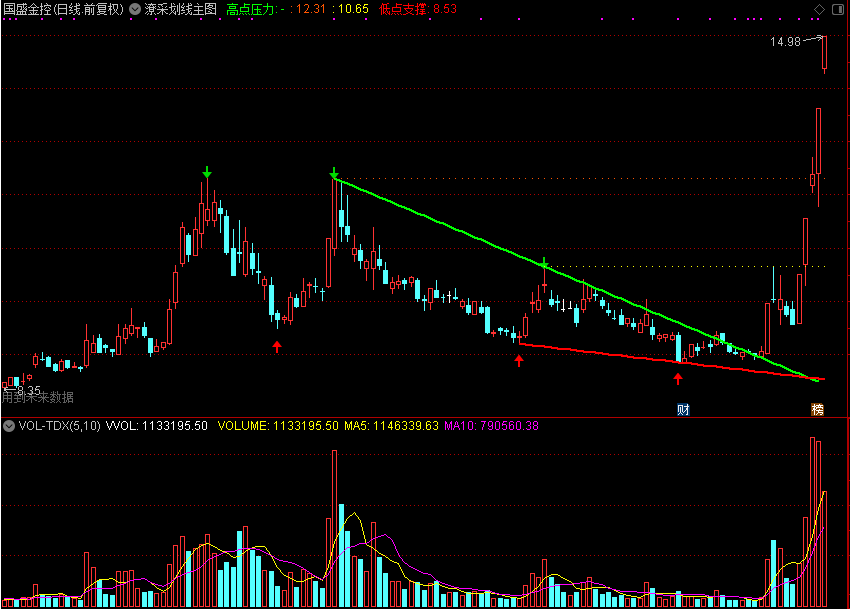Click the 14.98 high price label
The width and height of the screenshot is (850, 609).
point(785,42)
